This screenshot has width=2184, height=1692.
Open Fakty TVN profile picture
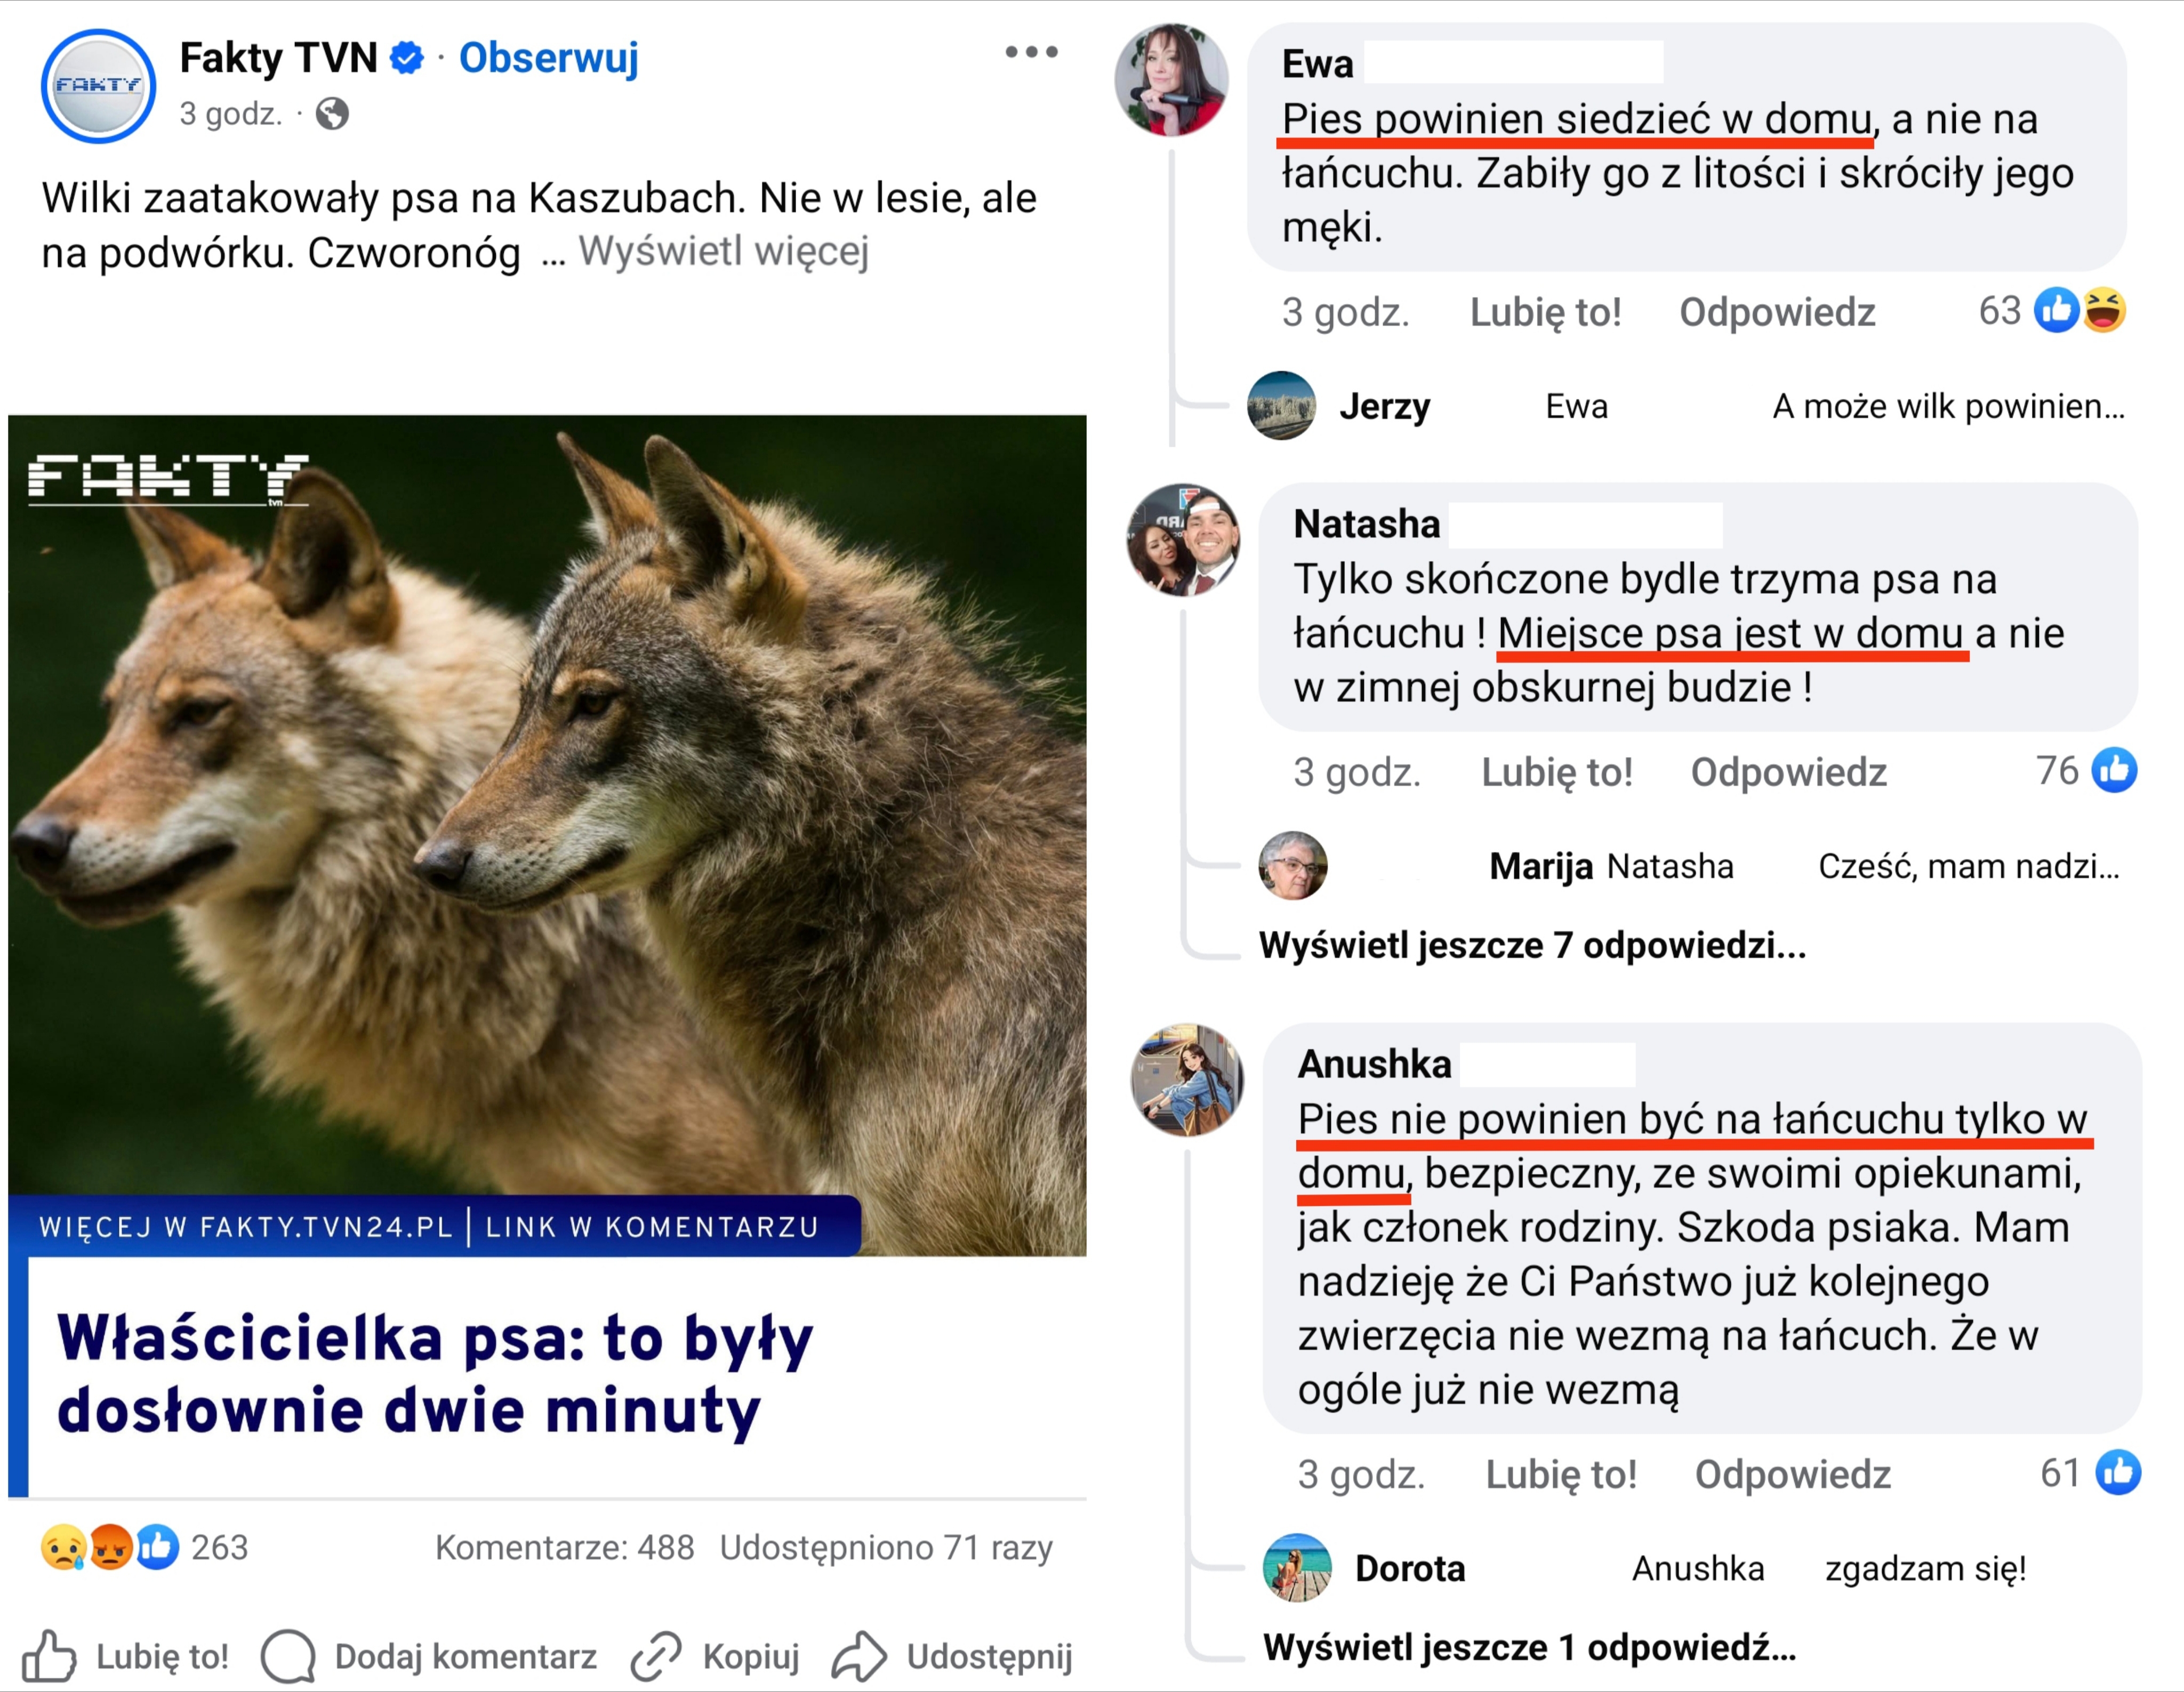[98, 86]
